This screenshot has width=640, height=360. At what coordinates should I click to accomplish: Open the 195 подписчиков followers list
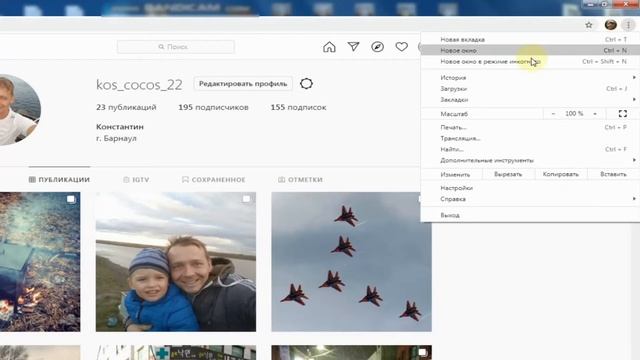click(213, 107)
